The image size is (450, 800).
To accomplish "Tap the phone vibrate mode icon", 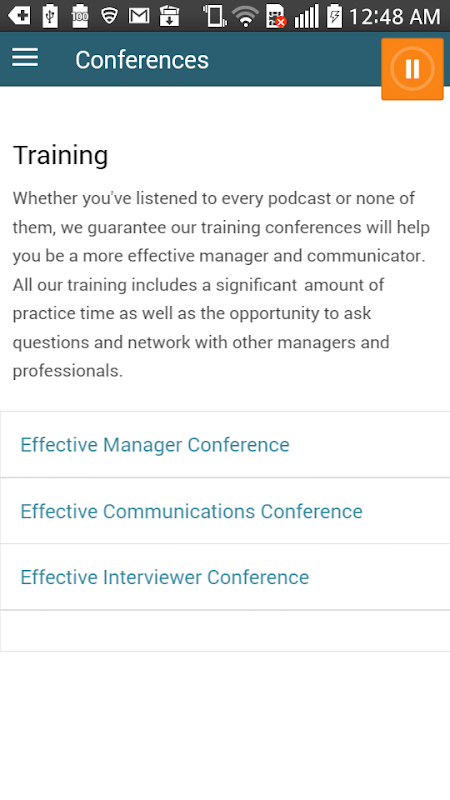I will point(214,15).
